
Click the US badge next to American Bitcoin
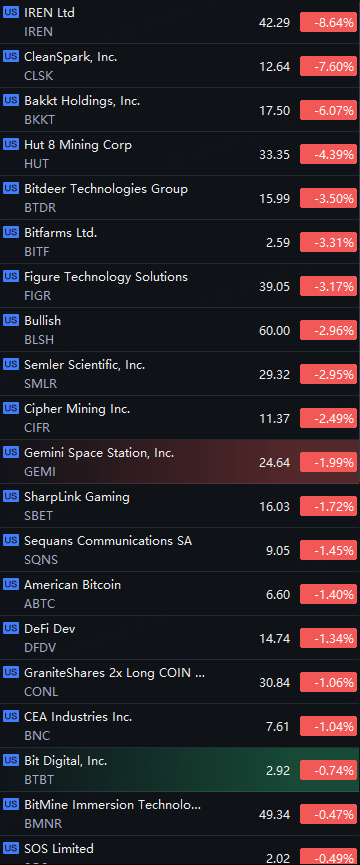coord(10,584)
